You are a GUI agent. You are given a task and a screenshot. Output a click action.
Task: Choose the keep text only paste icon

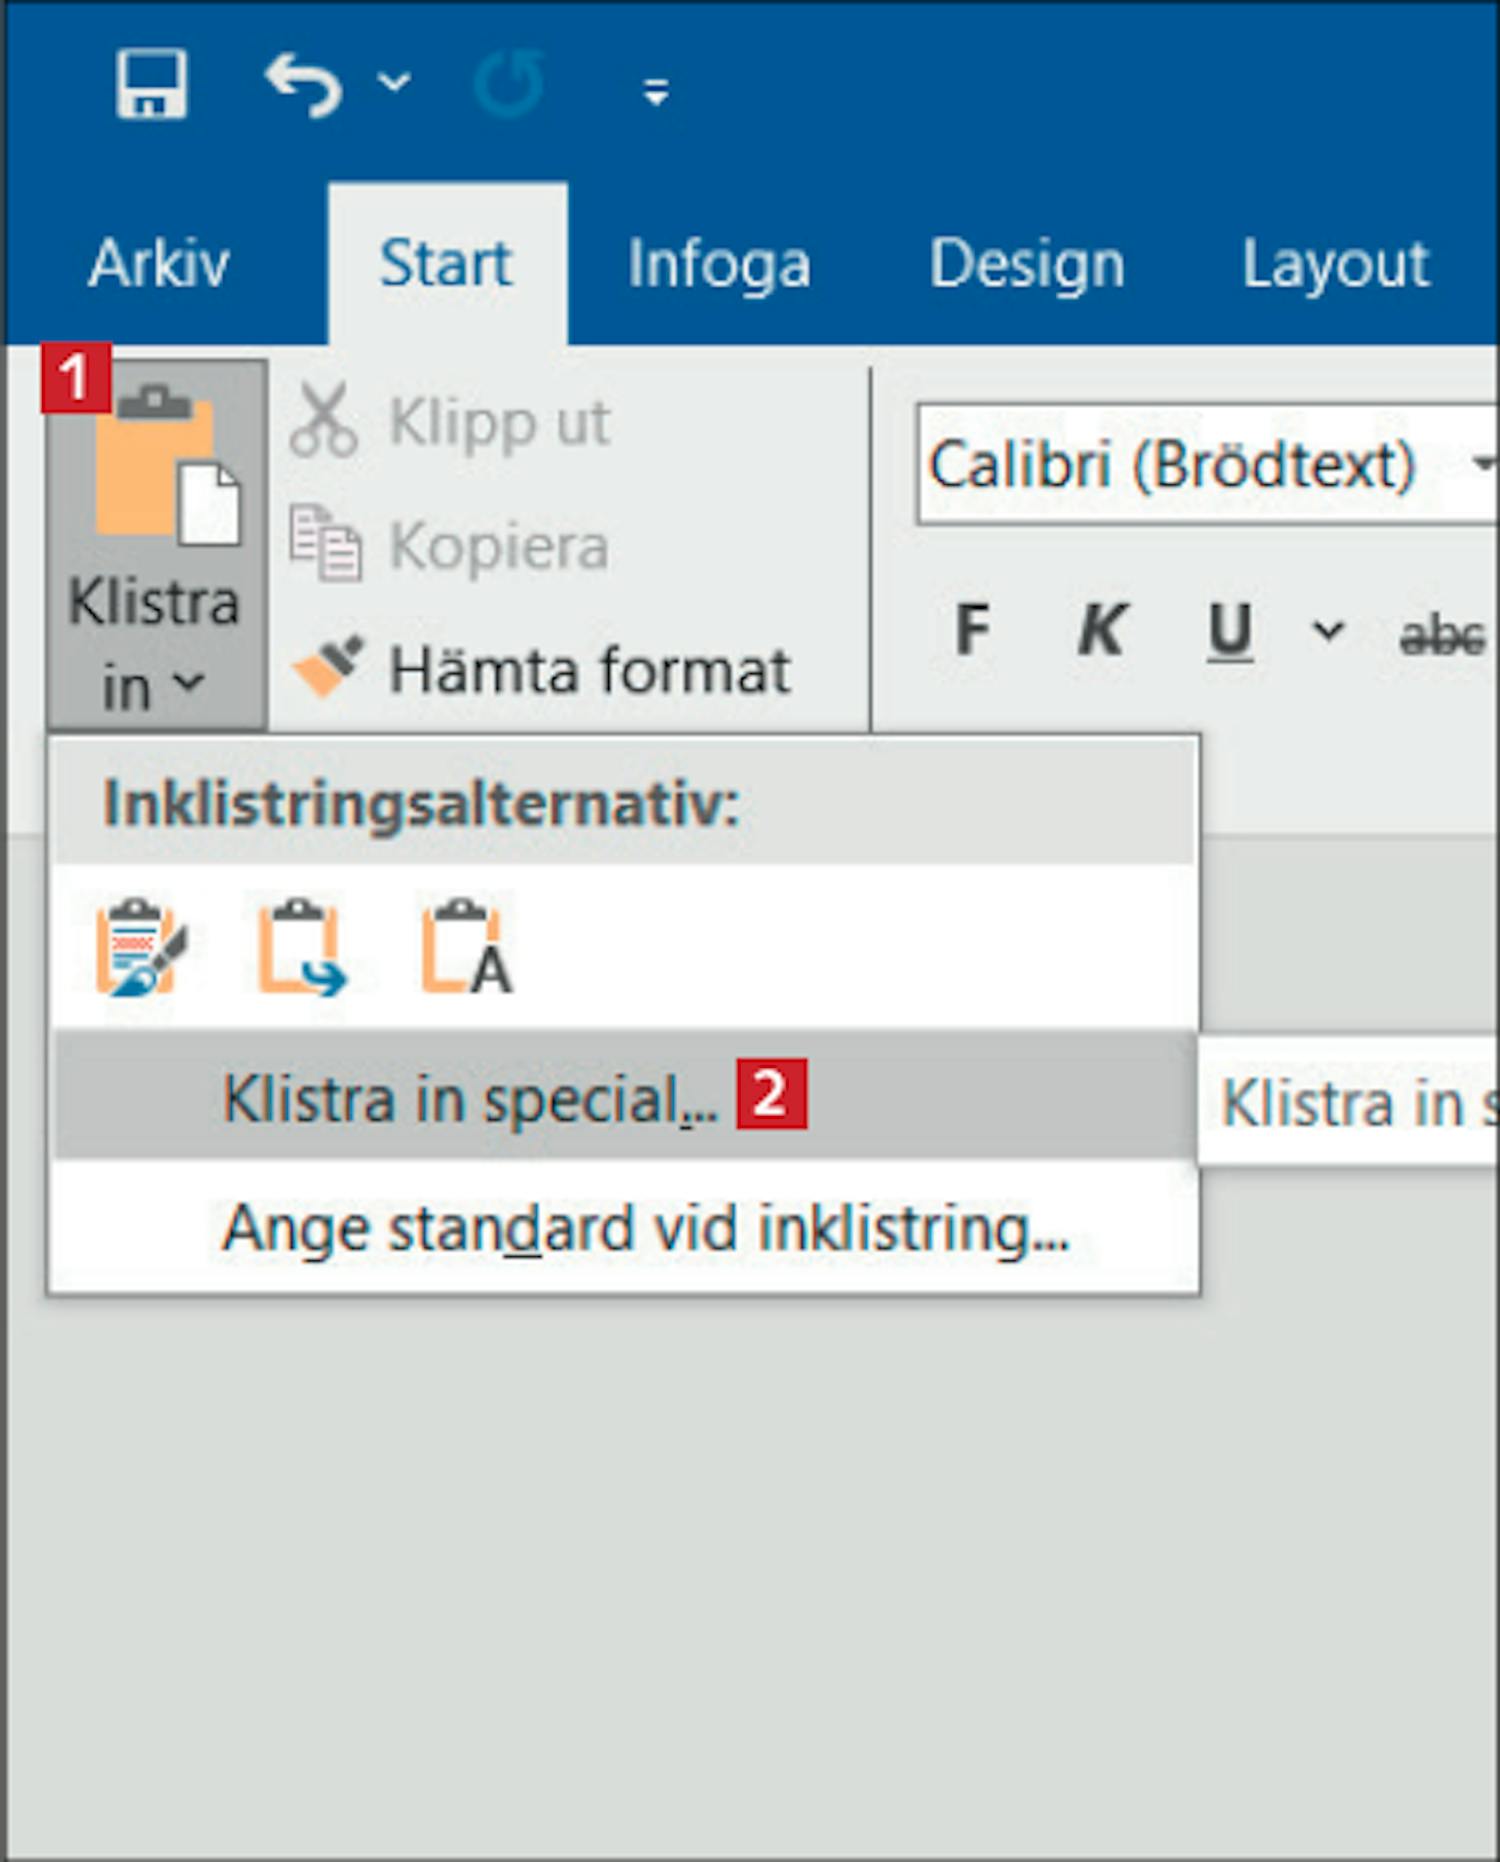coord(466,947)
